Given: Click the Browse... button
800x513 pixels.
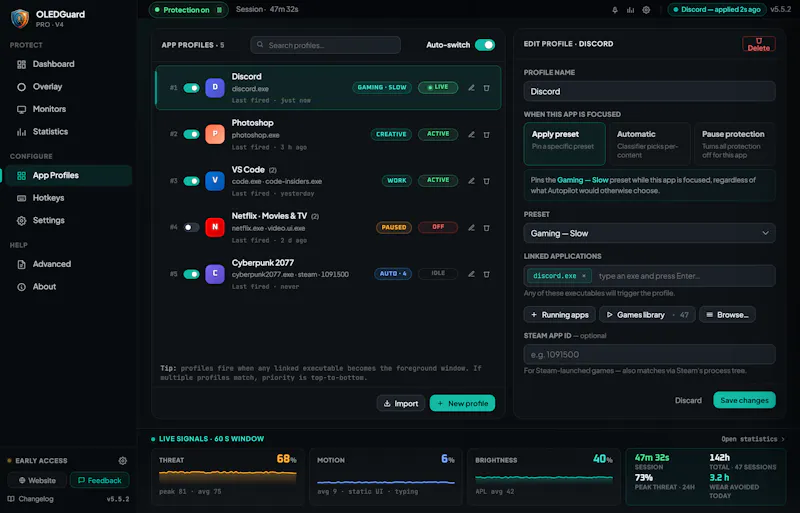Looking at the screenshot, I should (x=727, y=315).
